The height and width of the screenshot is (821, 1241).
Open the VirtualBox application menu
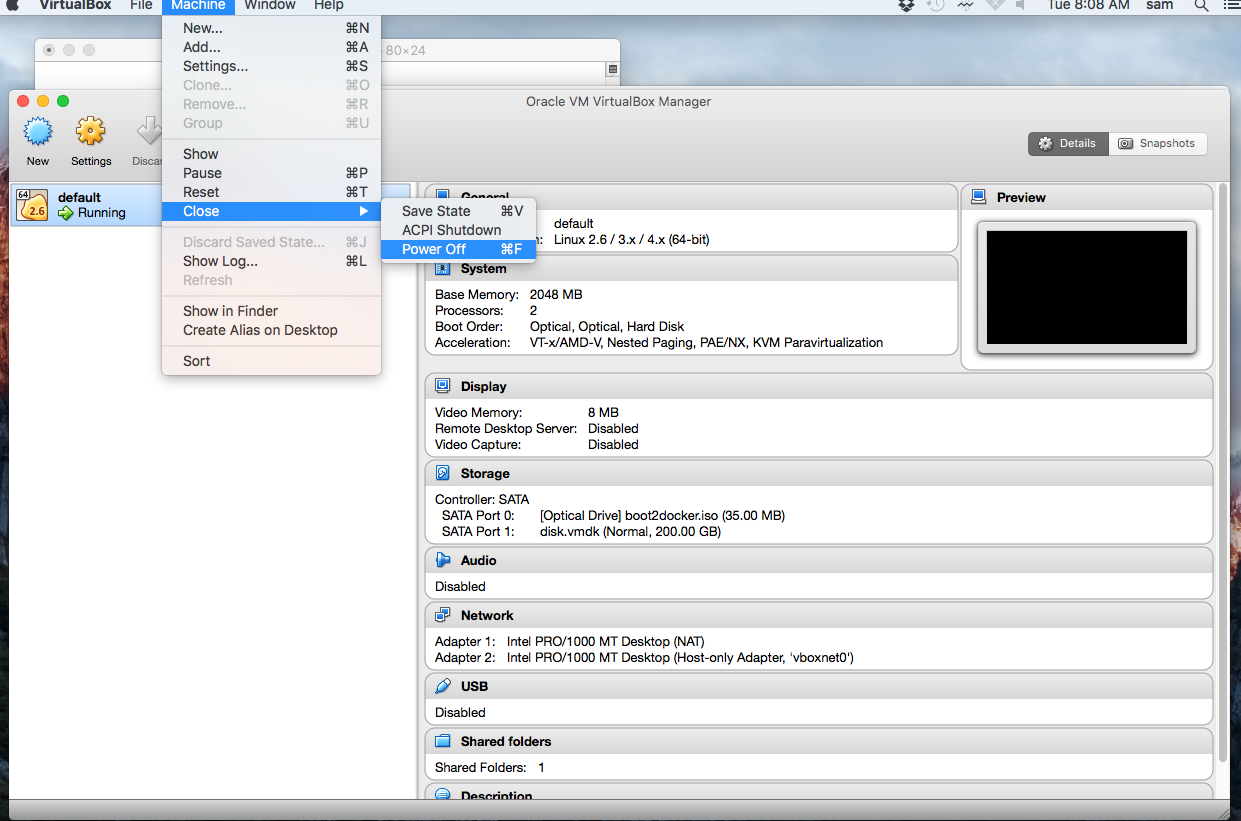point(74,5)
